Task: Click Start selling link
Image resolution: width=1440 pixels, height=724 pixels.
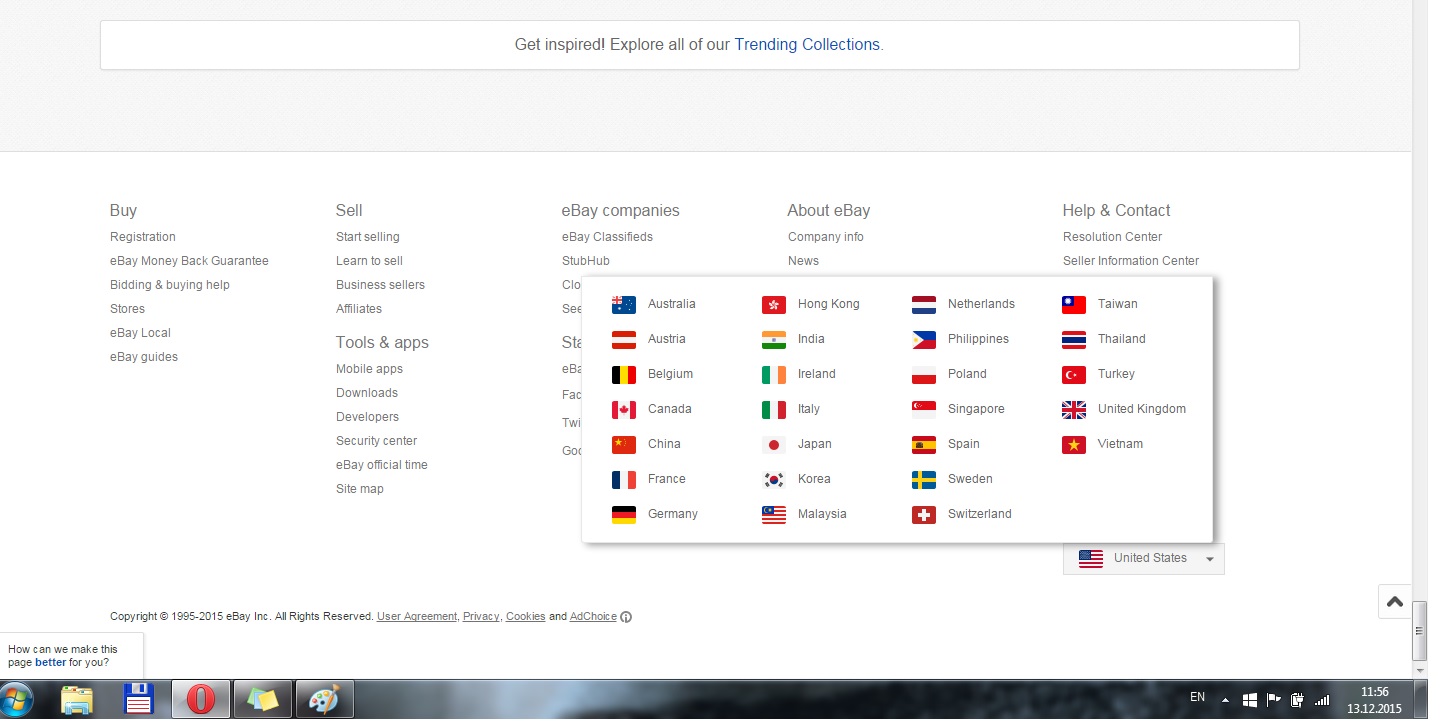Action: pyautogui.click(x=367, y=237)
